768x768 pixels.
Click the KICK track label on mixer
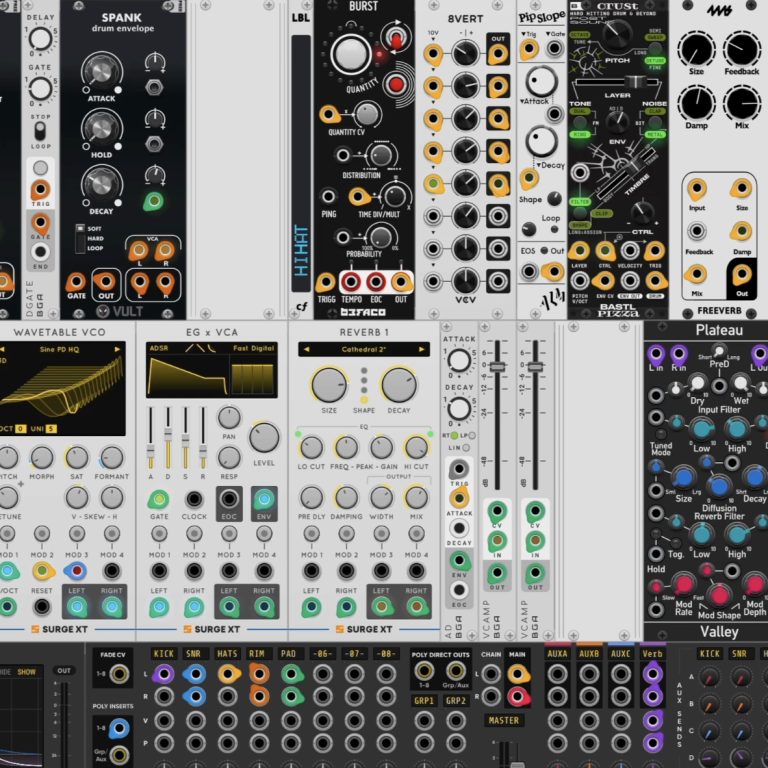pyautogui.click(x=164, y=653)
